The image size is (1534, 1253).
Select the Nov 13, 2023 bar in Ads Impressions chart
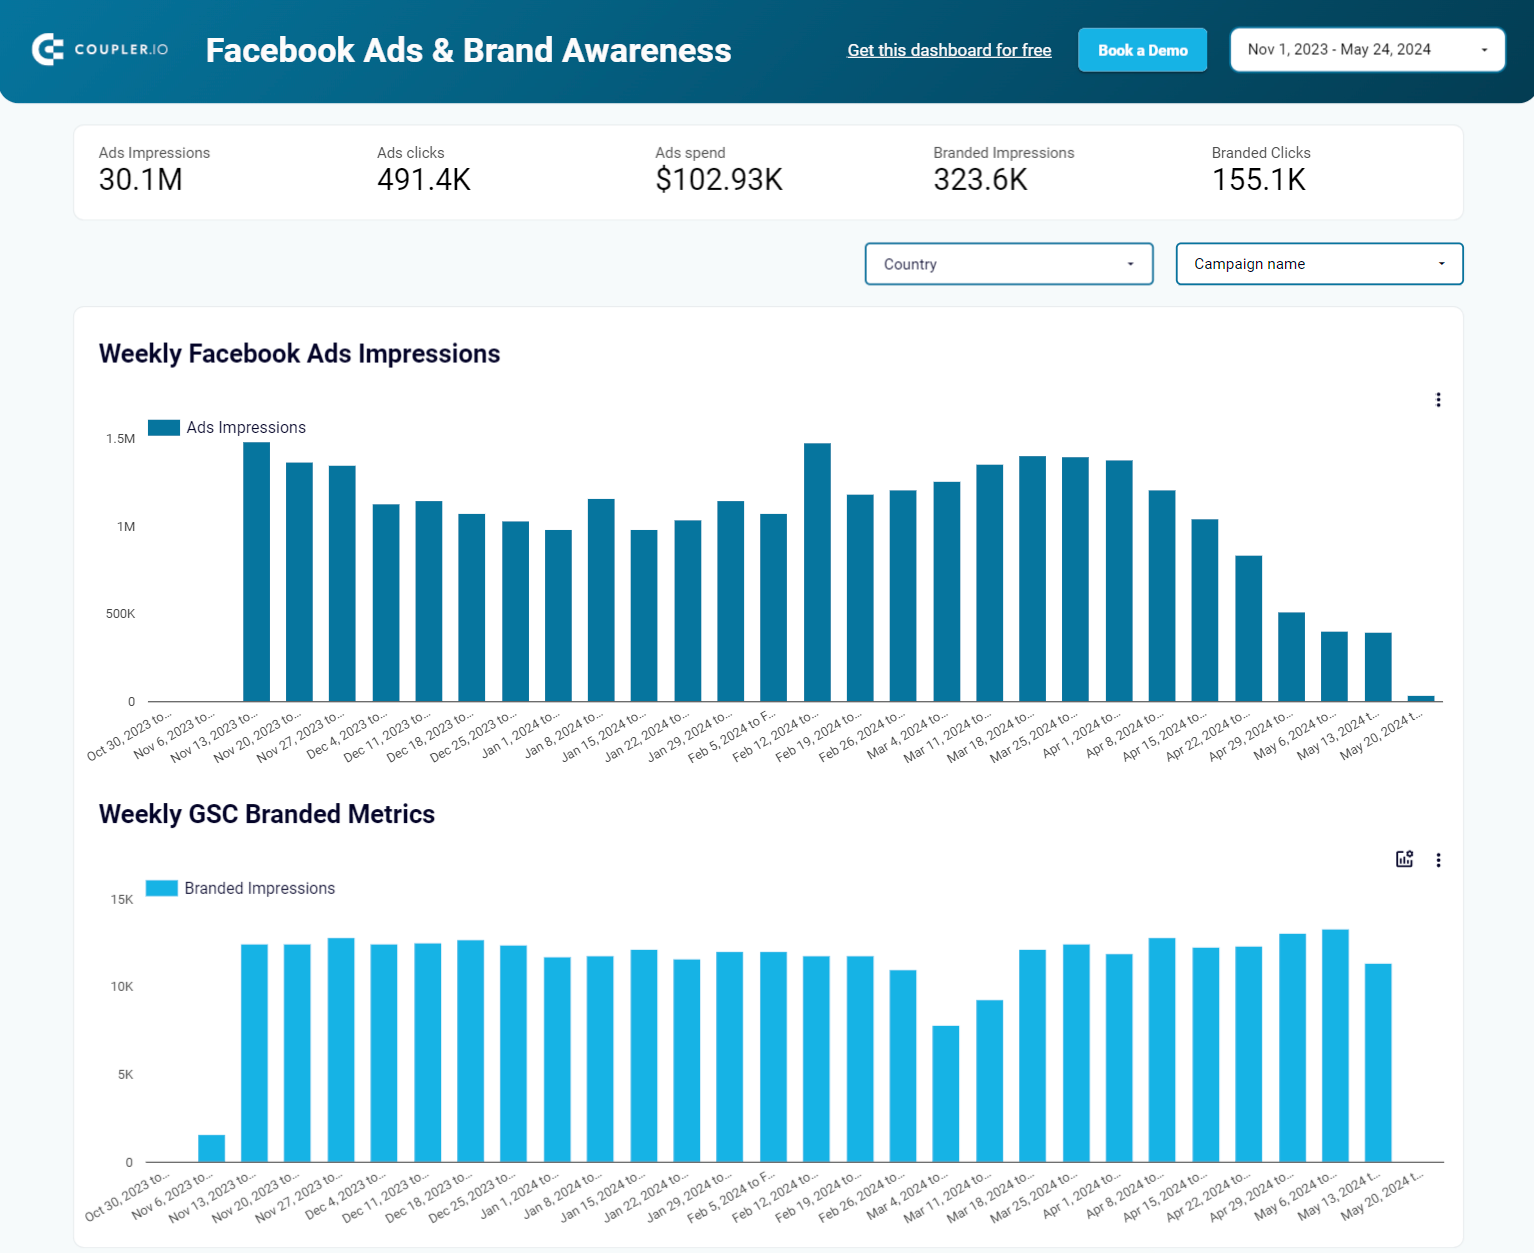(256, 572)
